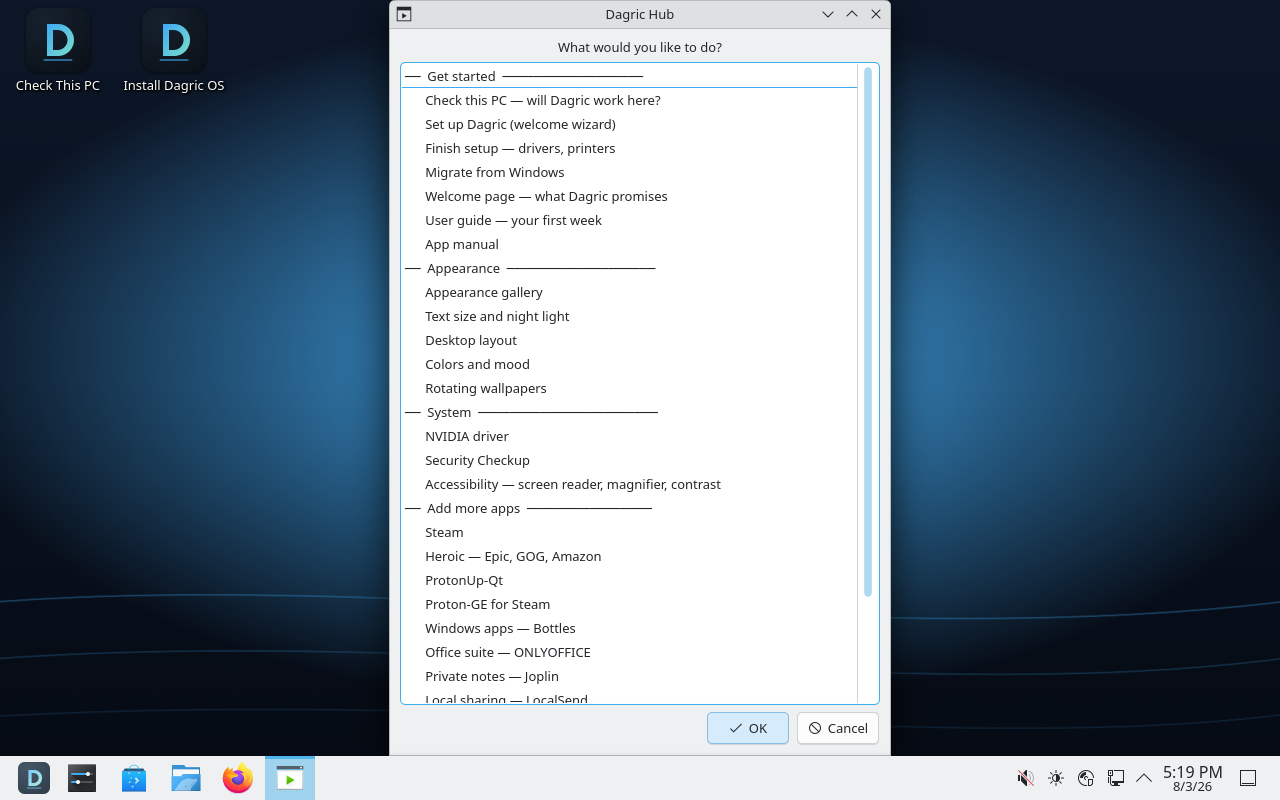Expand the hidden system tray icons arrow
The height and width of the screenshot is (800, 1280).
(x=1144, y=778)
